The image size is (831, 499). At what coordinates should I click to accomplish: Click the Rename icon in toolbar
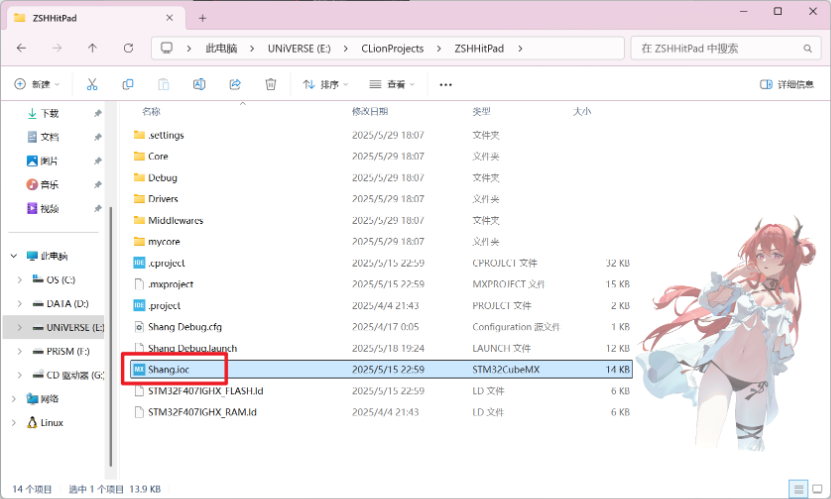click(199, 84)
